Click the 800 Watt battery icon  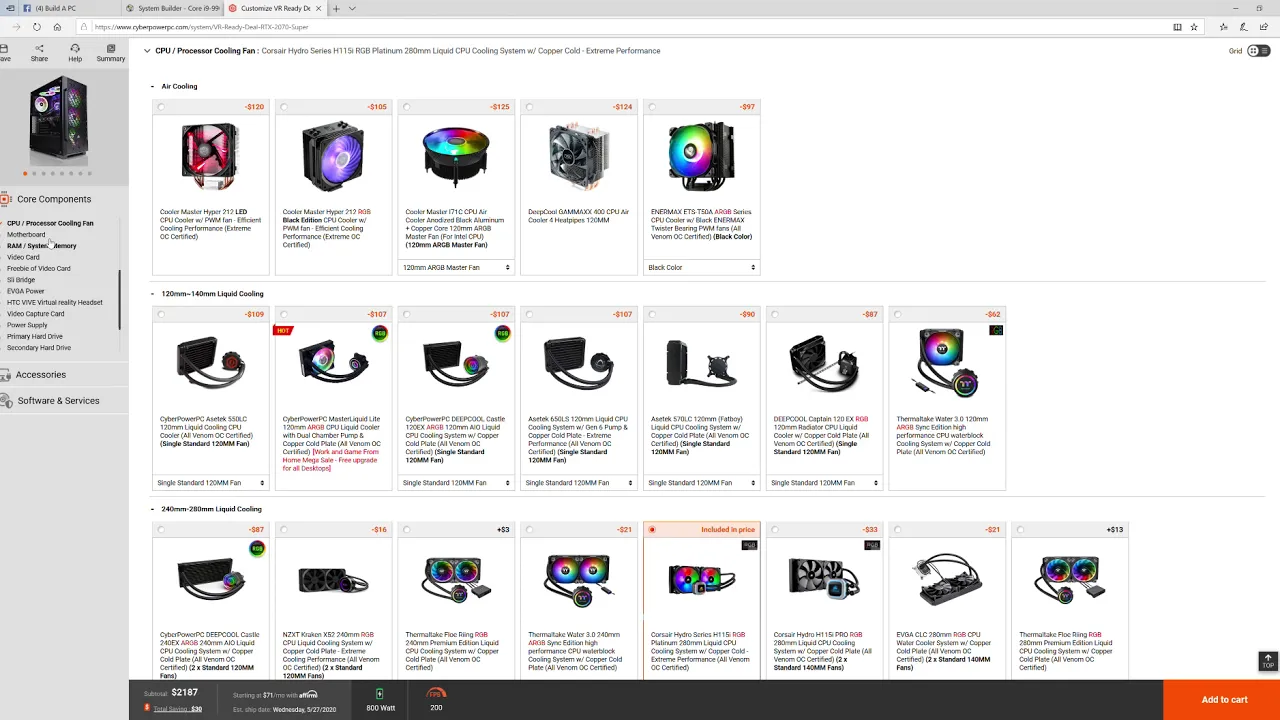point(379,694)
